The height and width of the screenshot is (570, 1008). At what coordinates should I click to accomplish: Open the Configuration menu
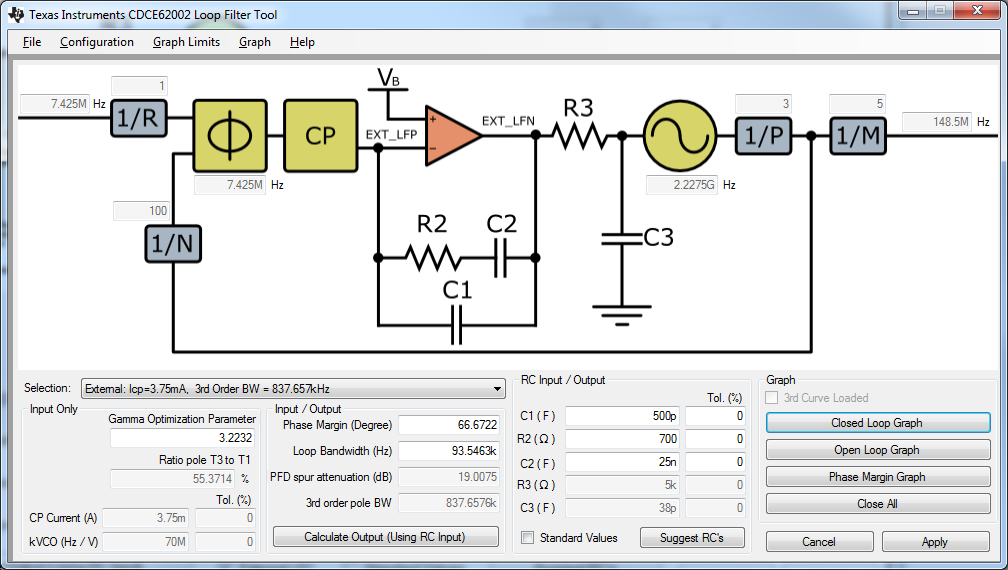click(96, 42)
